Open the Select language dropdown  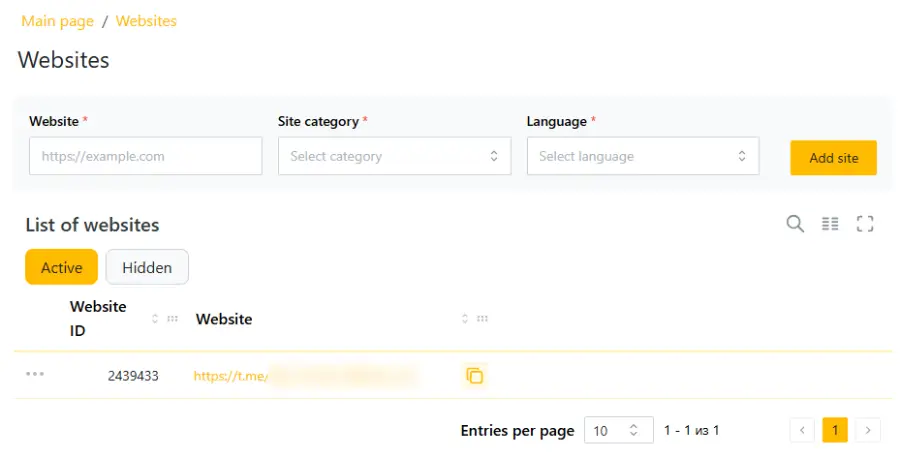coord(643,156)
